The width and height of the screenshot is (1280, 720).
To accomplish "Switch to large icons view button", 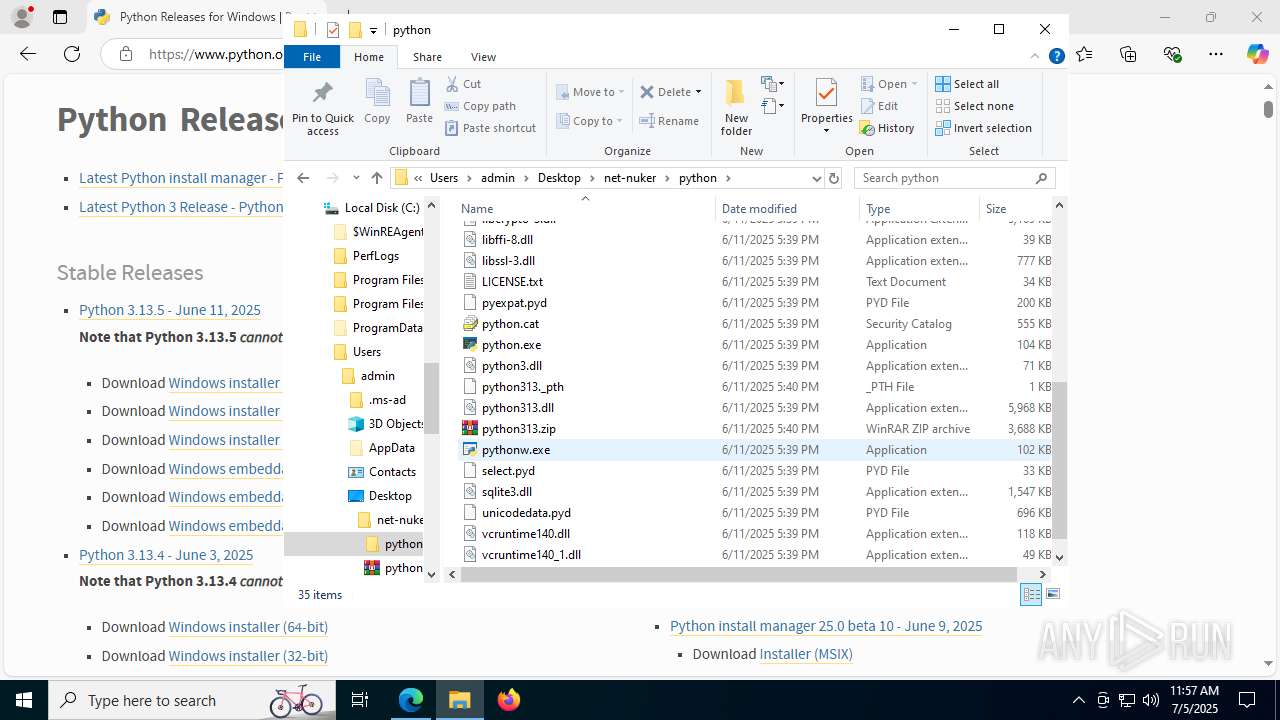I will [x=1052, y=594].
